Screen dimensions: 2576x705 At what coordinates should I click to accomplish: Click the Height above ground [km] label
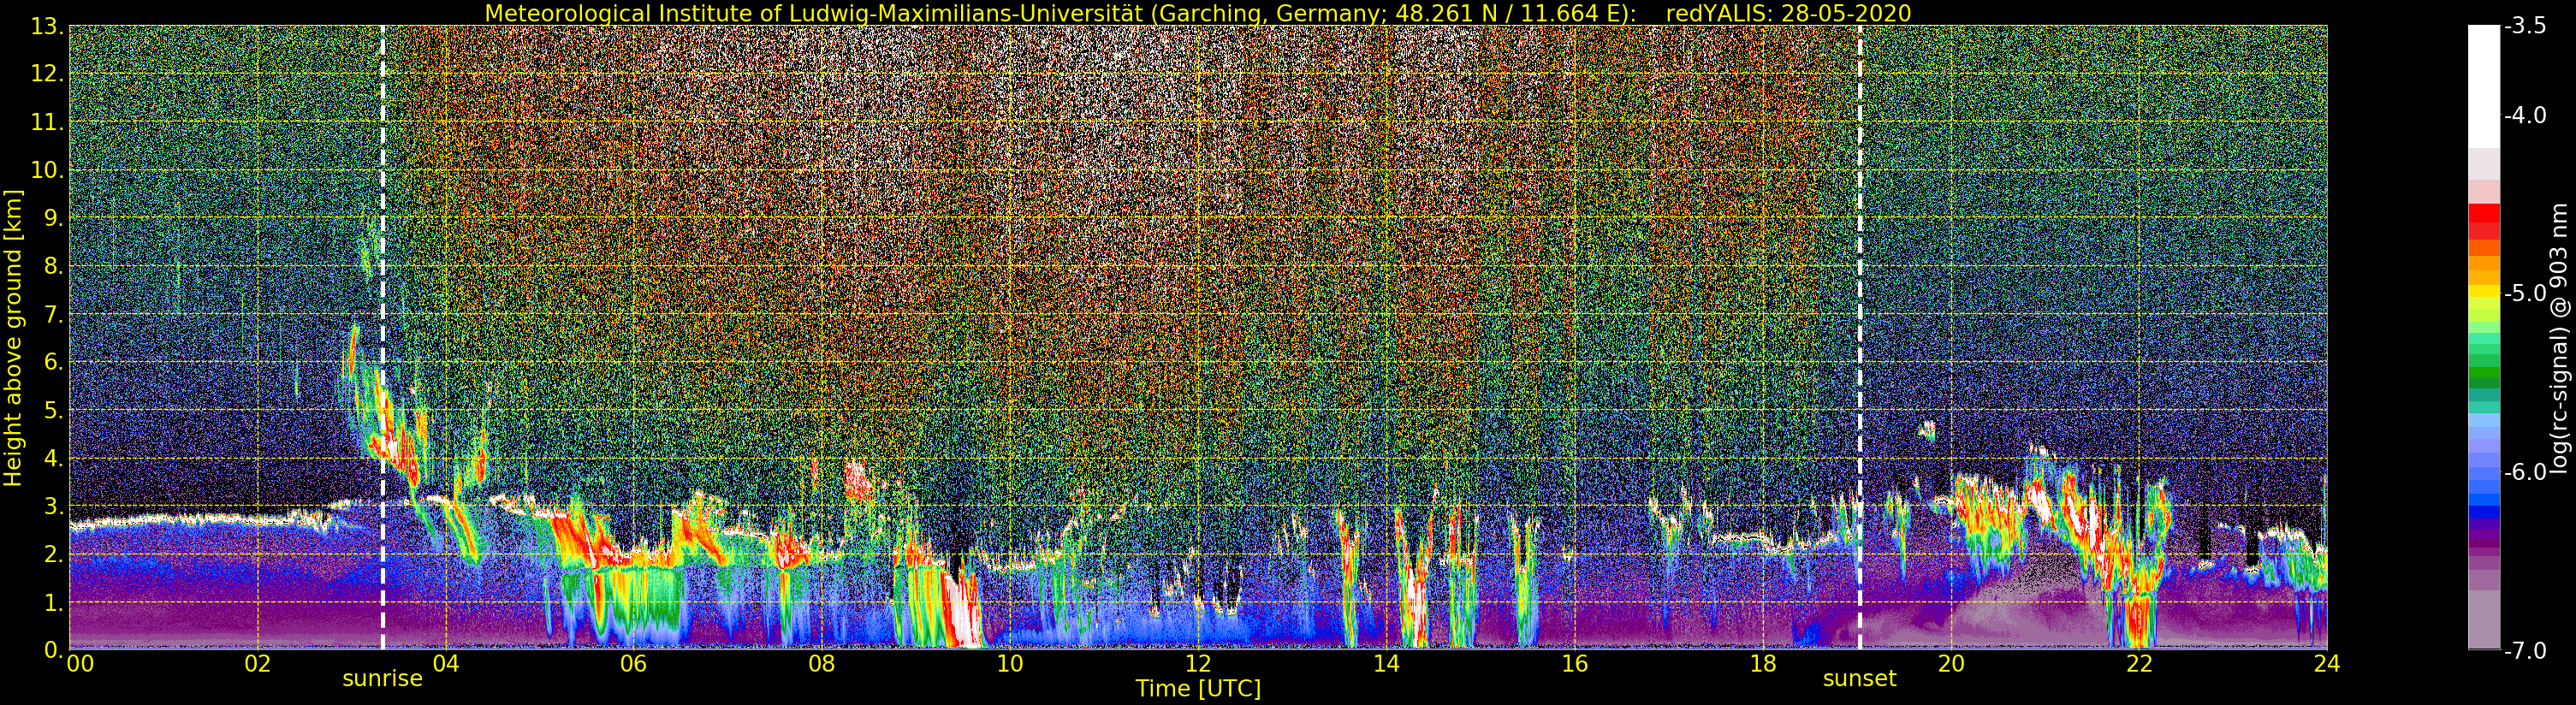click(x=13, y=338)
